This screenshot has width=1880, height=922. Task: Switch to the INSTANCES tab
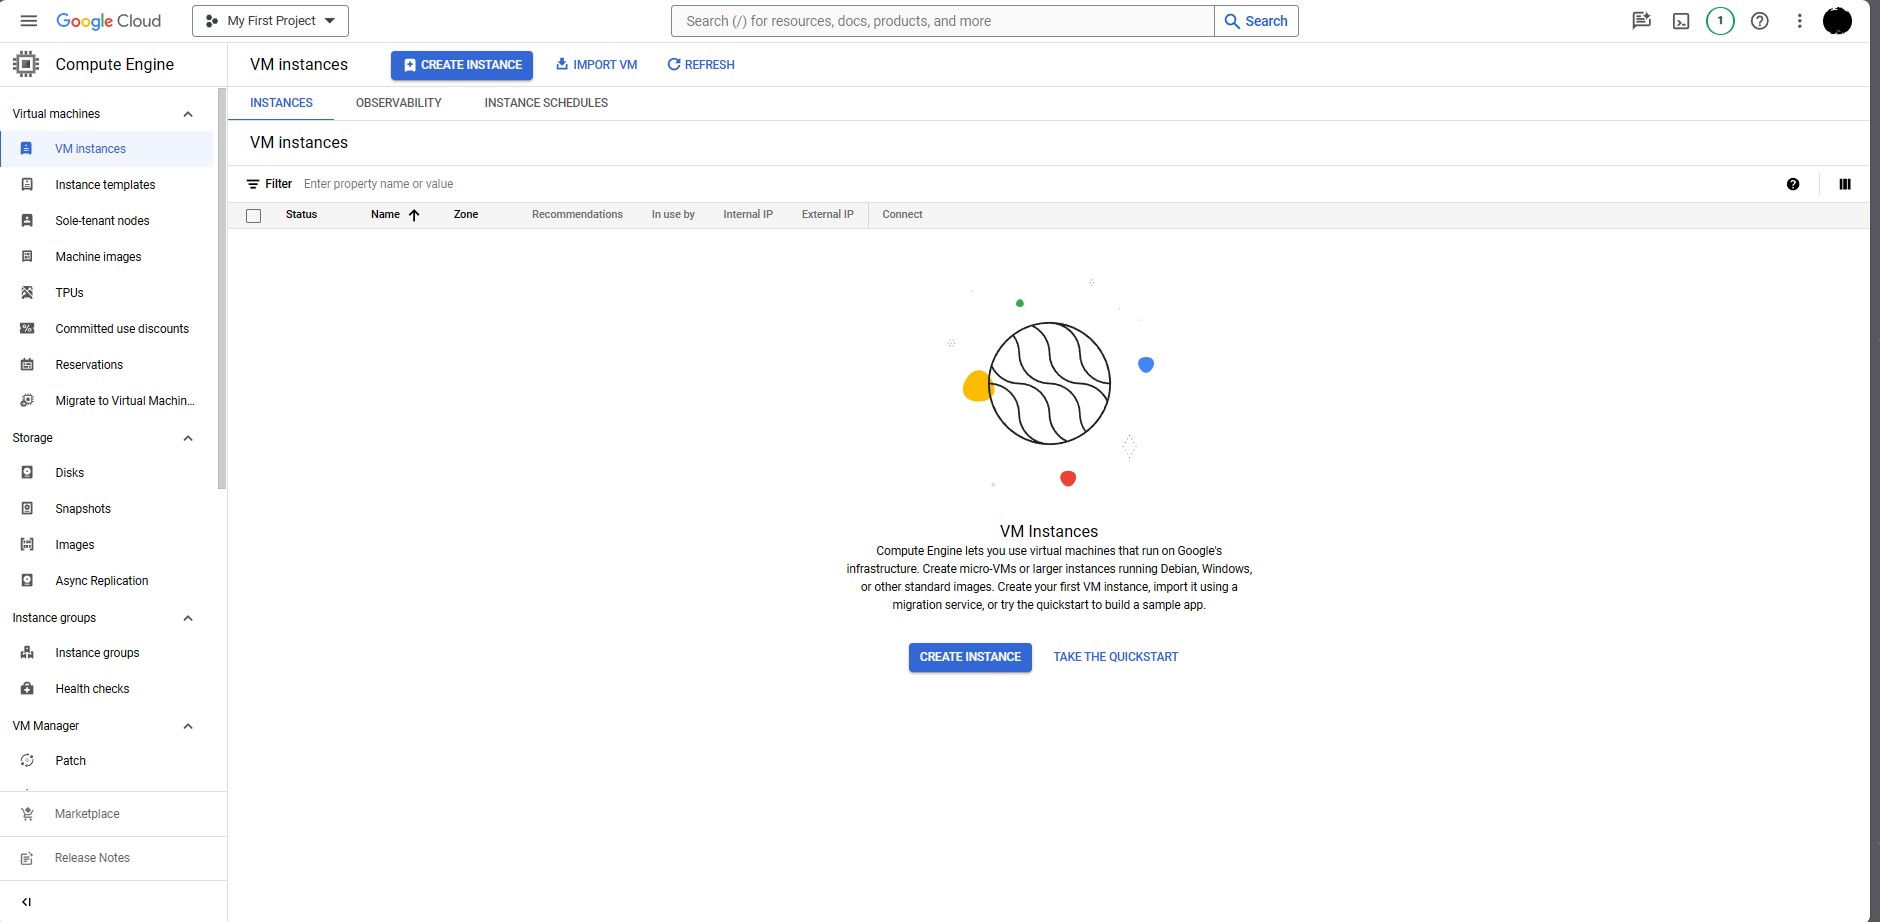281,103
